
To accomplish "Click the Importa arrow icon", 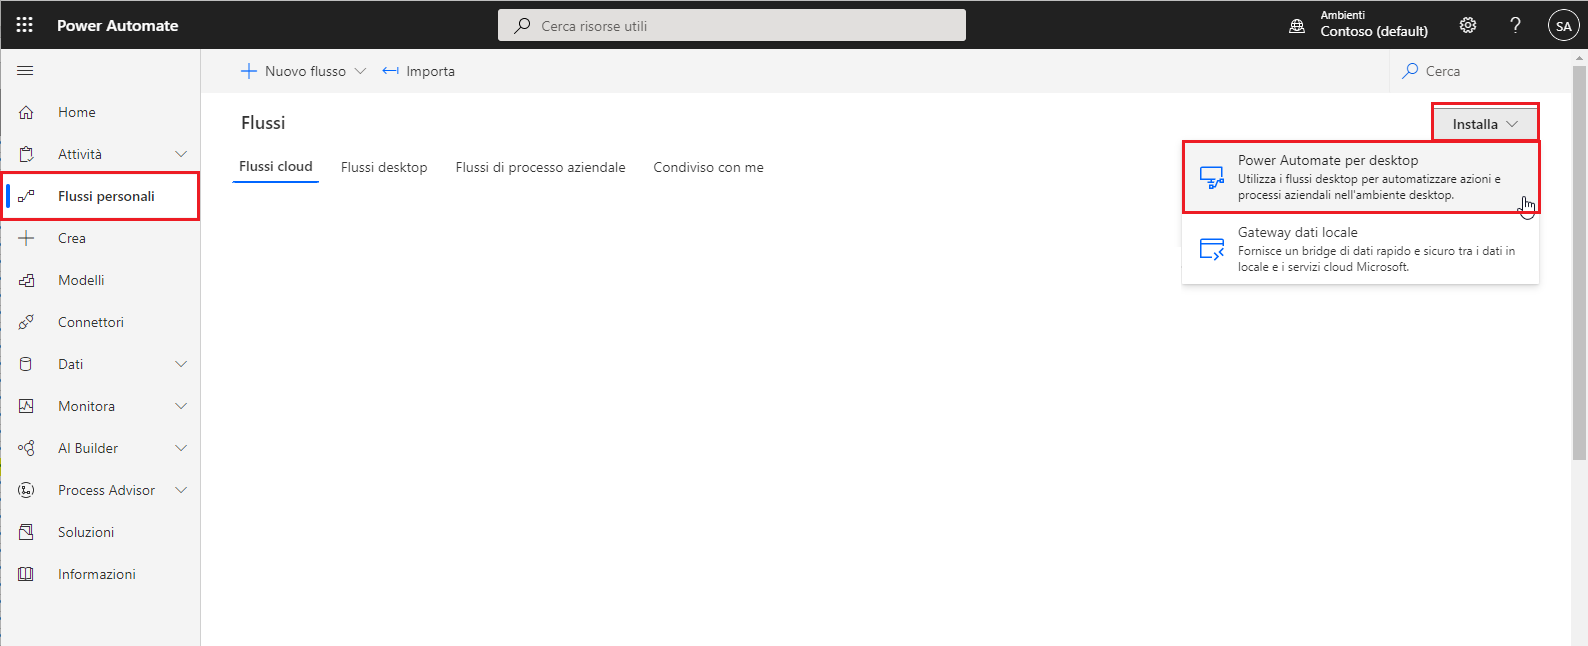I will point(391,71).
